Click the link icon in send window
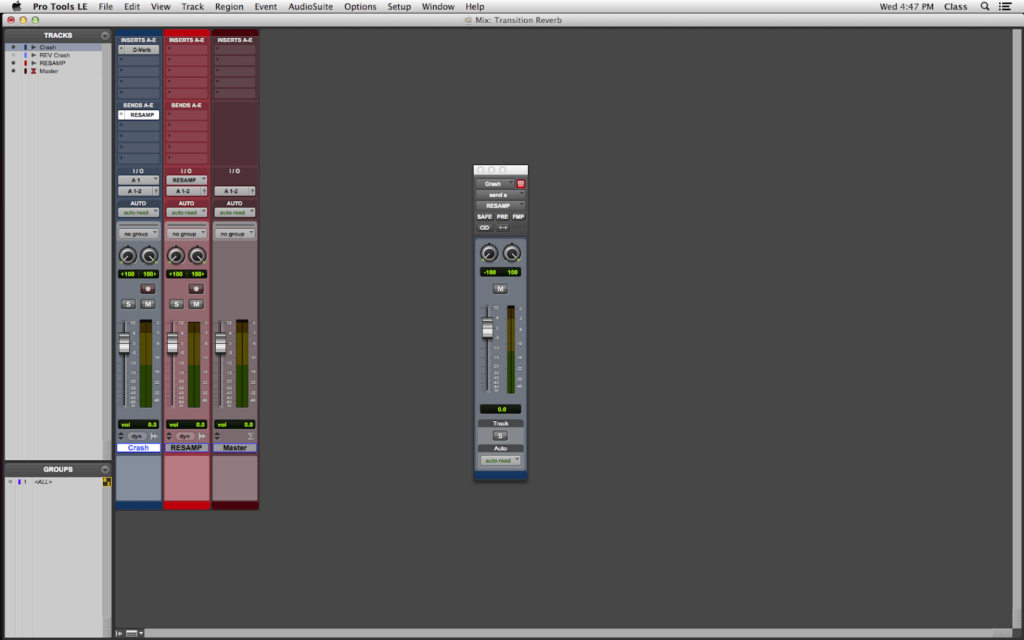 coord(484,228)
